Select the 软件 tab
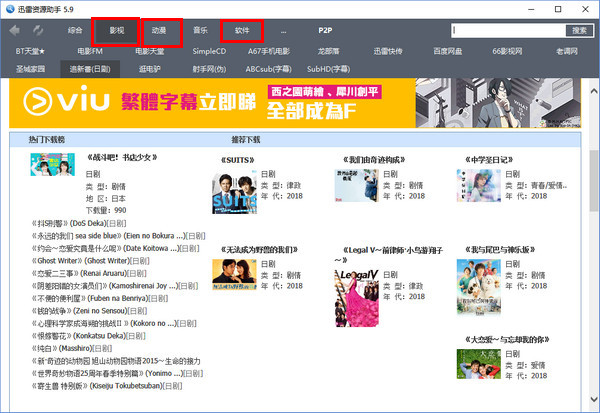This screenshot has width=600, height=413. click(x=242, y=30)
